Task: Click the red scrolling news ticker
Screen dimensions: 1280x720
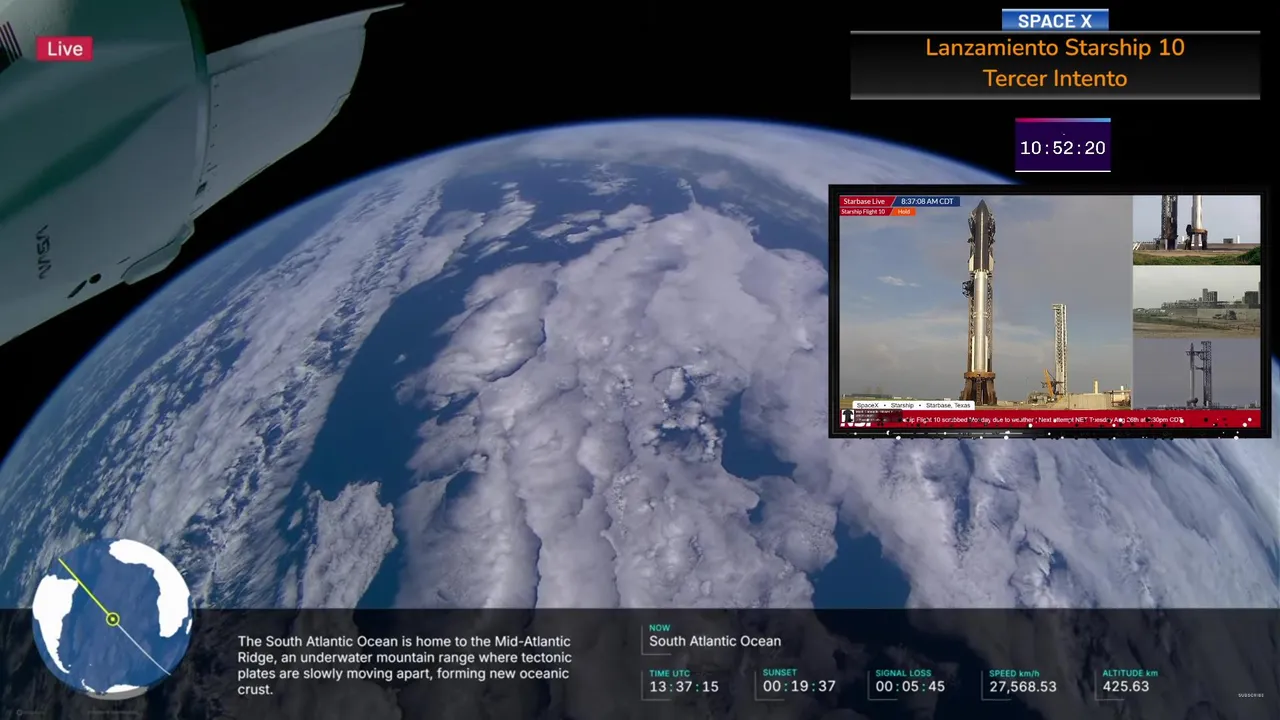Action: point(1050,420)
